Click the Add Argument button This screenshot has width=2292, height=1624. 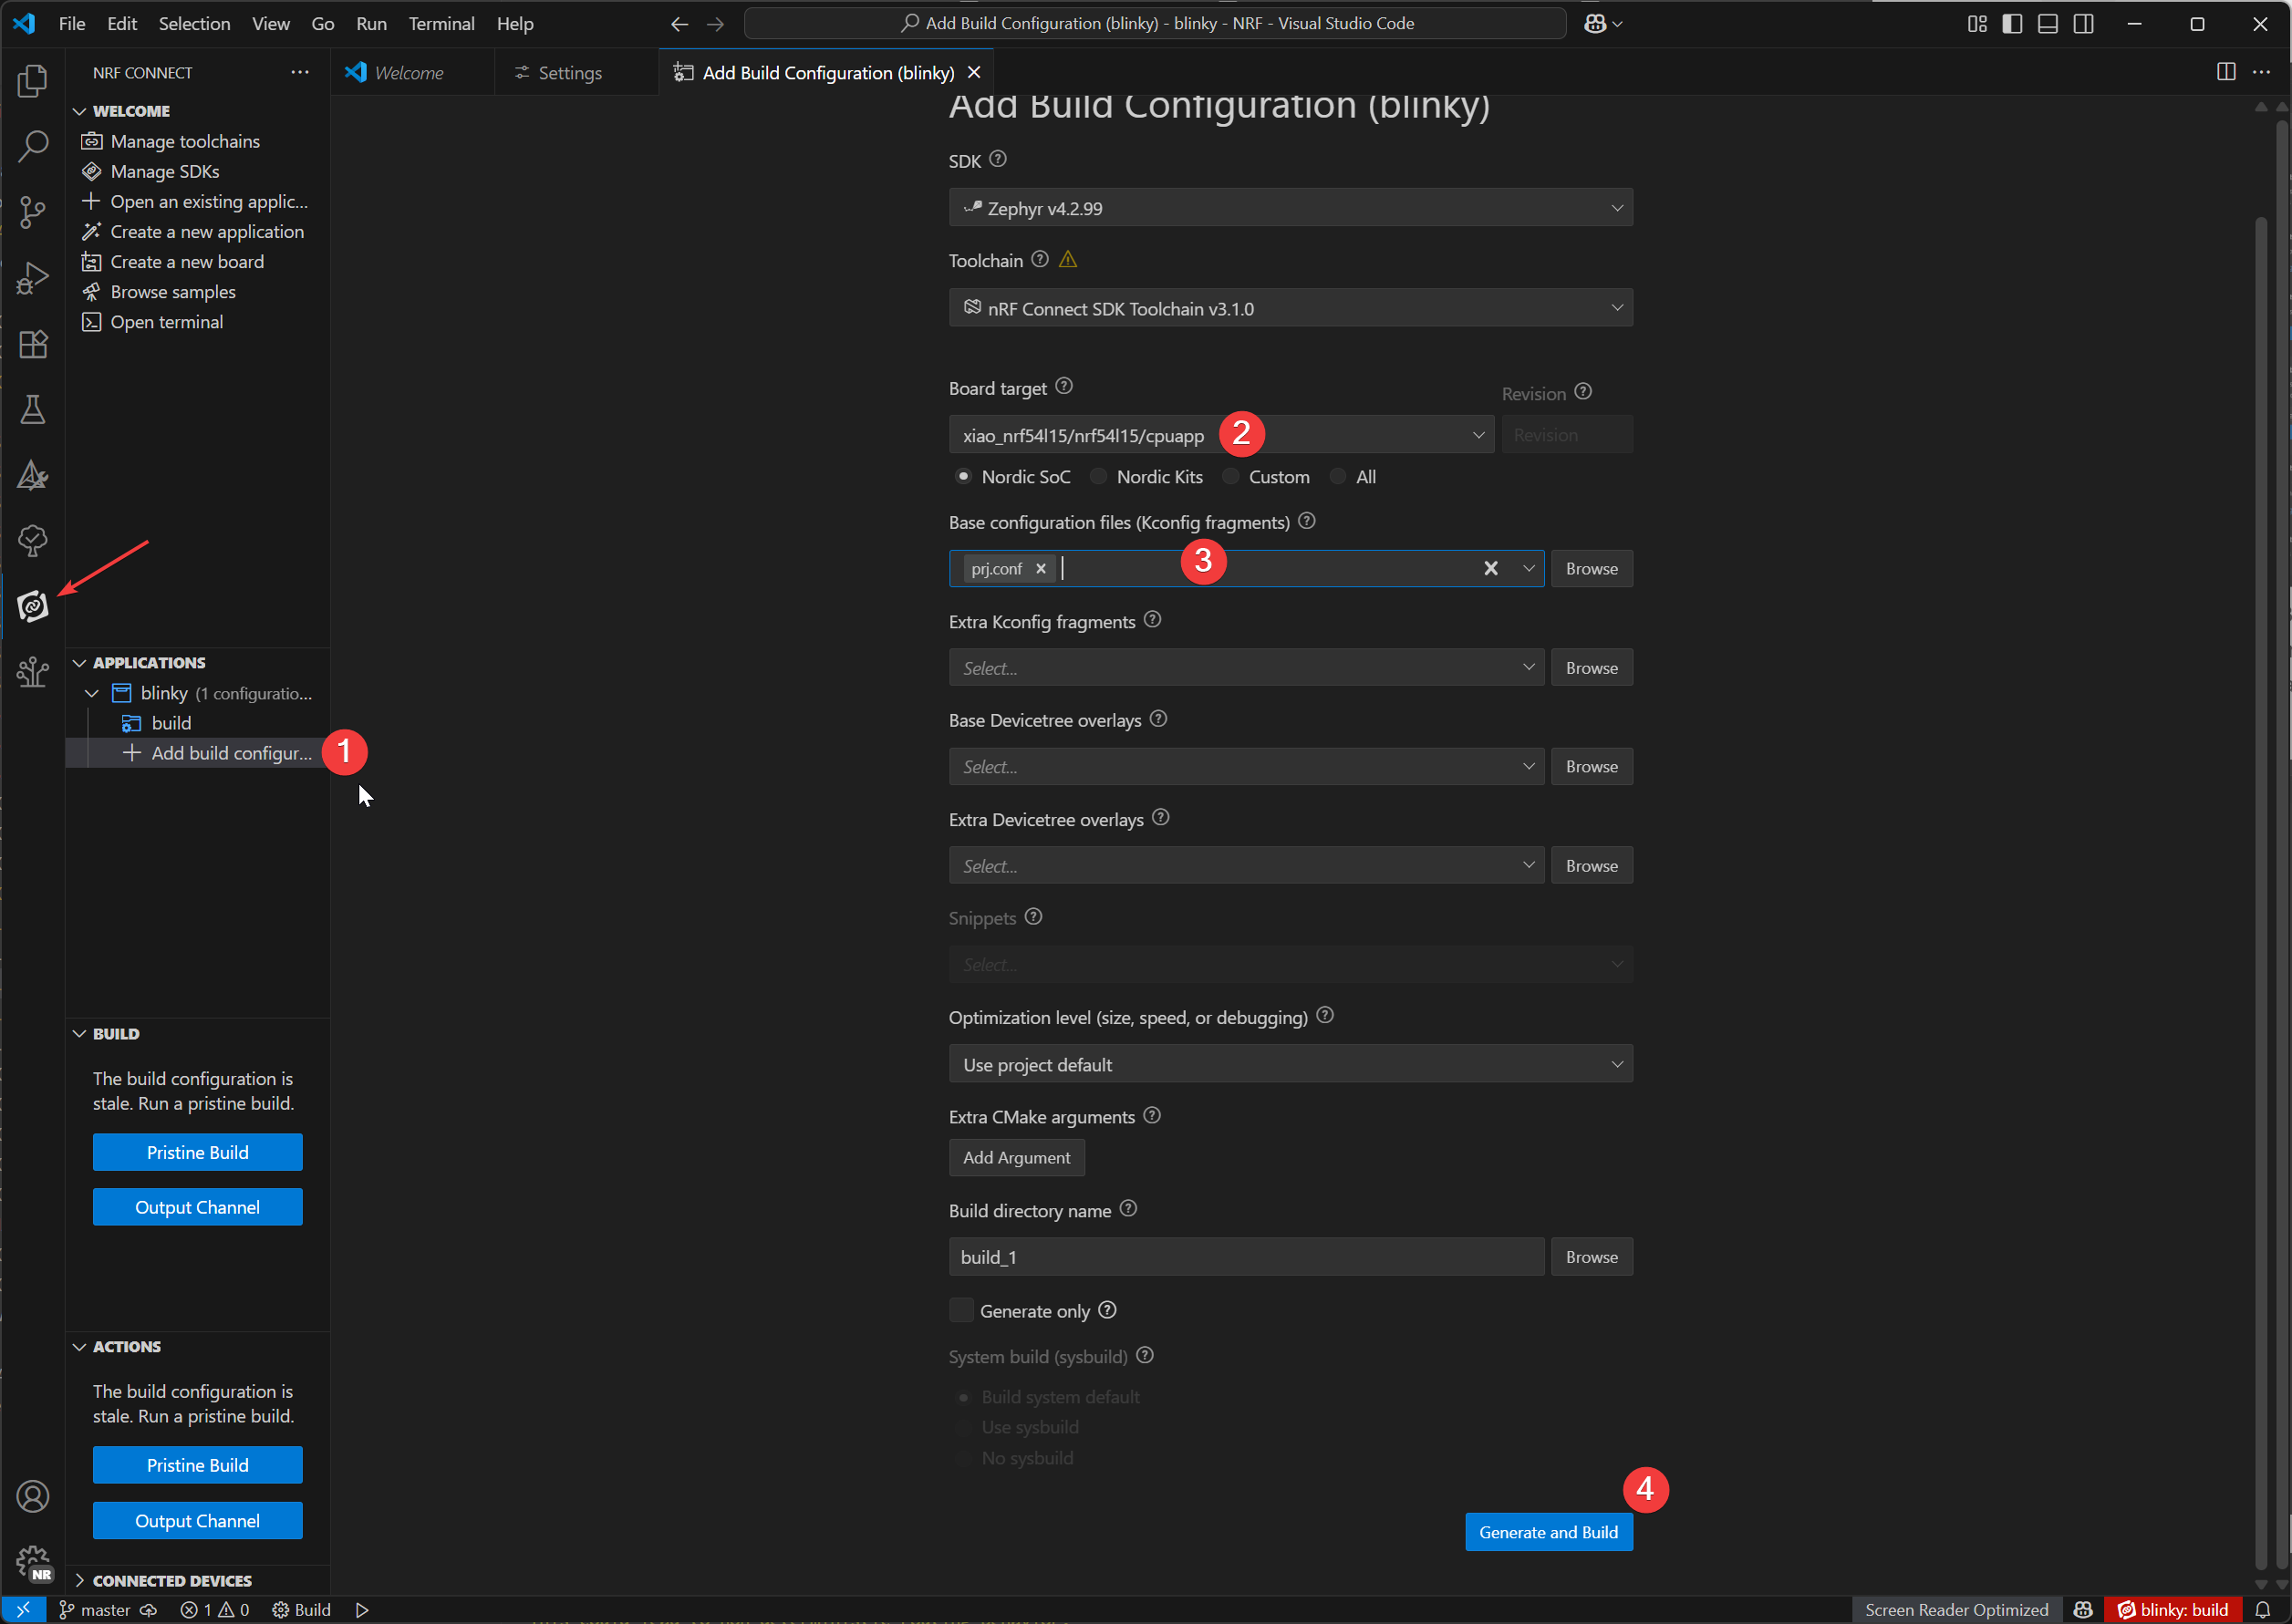click(1016, 1157)
